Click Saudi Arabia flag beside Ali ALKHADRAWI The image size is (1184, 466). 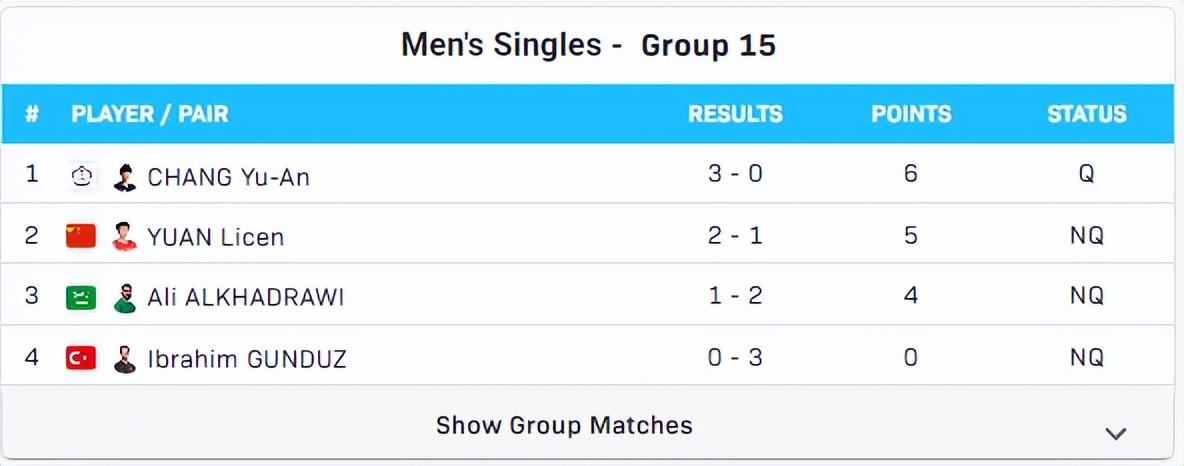pos(81,297)
